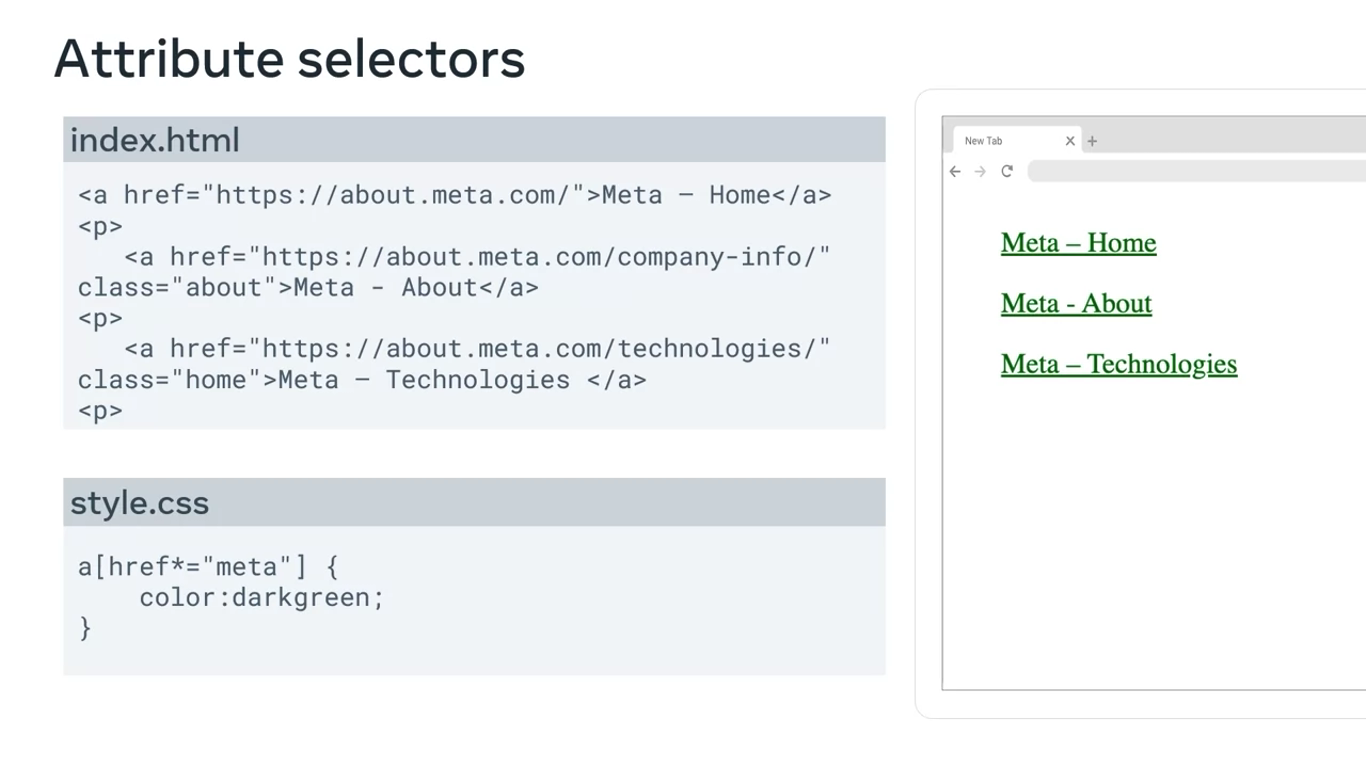Follow the Meta - About link
The image size is (1366, 768).
[1076, 304]
